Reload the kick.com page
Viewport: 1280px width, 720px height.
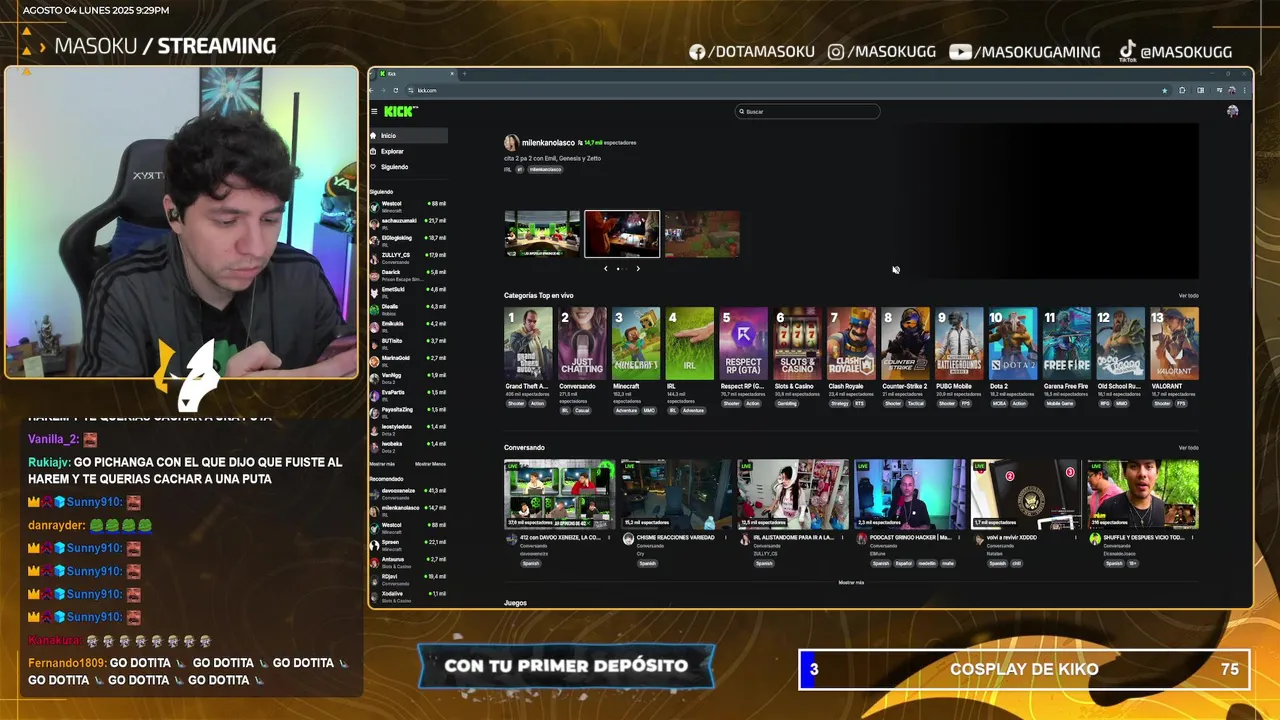coord(396,90)
